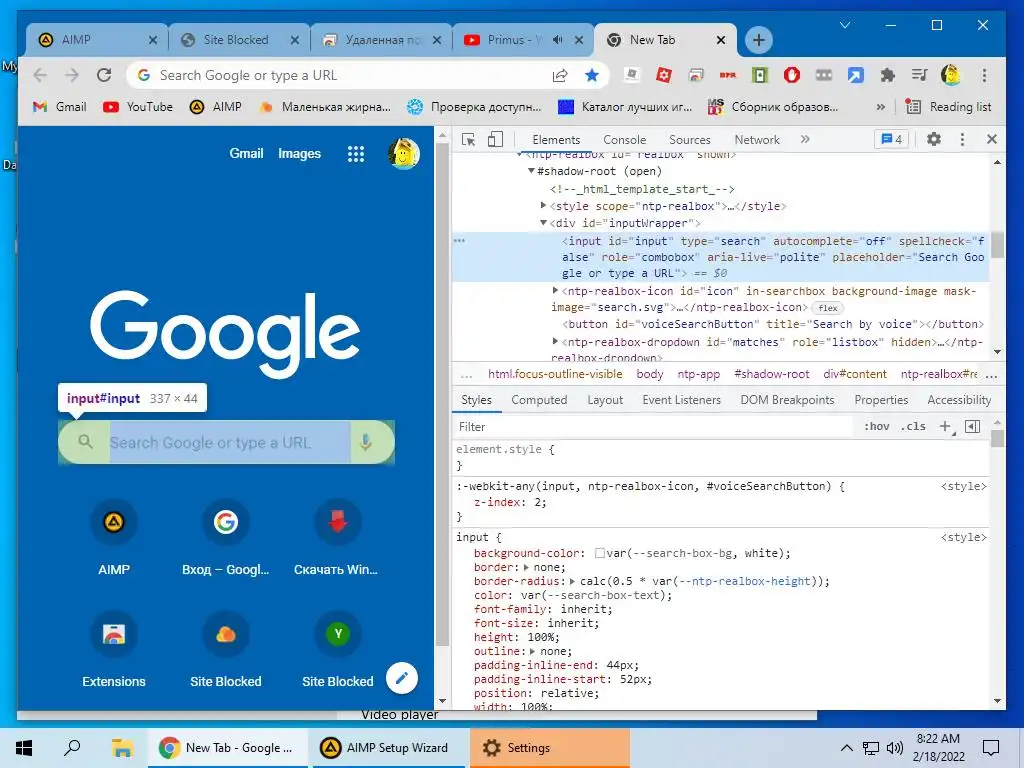Open AIMP Setup Wizard from taskbar
Screen dimensions: 1024x768
[387, 748]
